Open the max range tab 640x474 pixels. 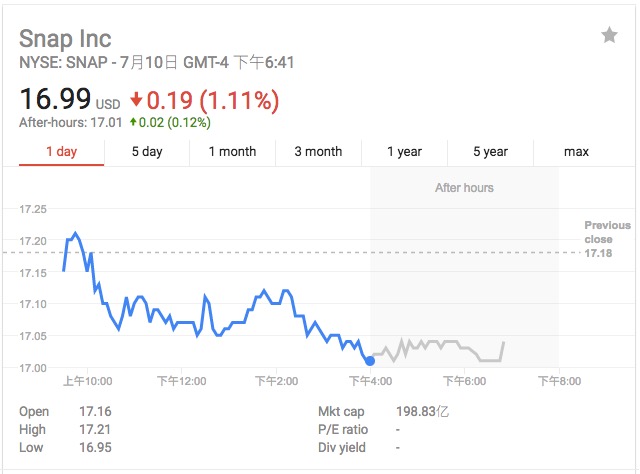[576, 152]
